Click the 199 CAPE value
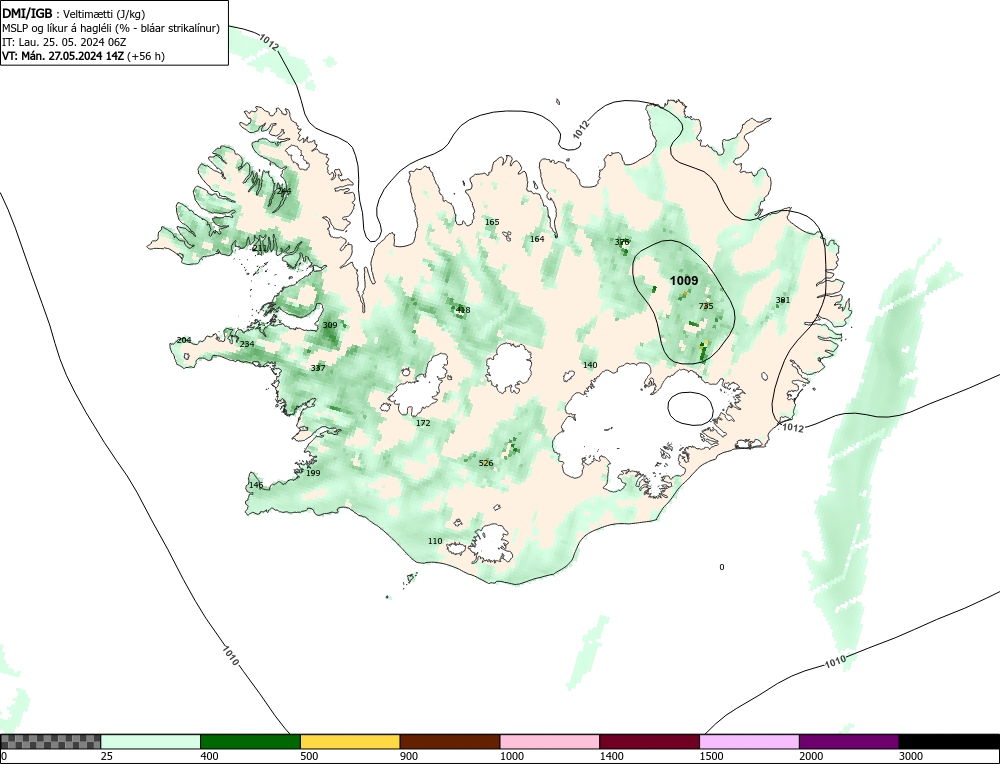This screenshot has width=1000, height=764. (x=313, y=473)
